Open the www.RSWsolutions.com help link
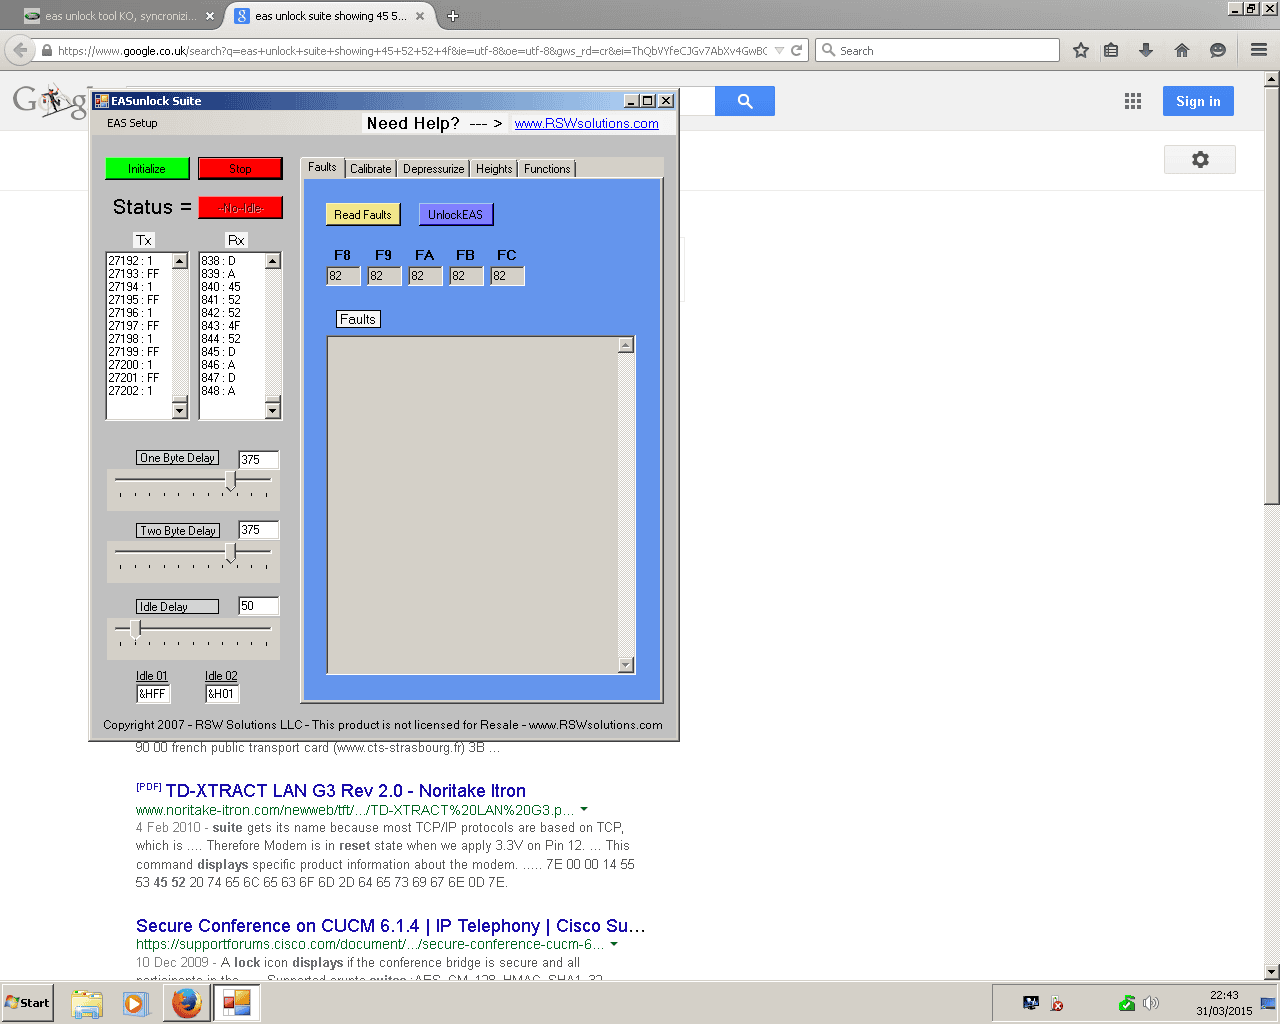This screenshot has width=1280, height=1024. point(586,124)
